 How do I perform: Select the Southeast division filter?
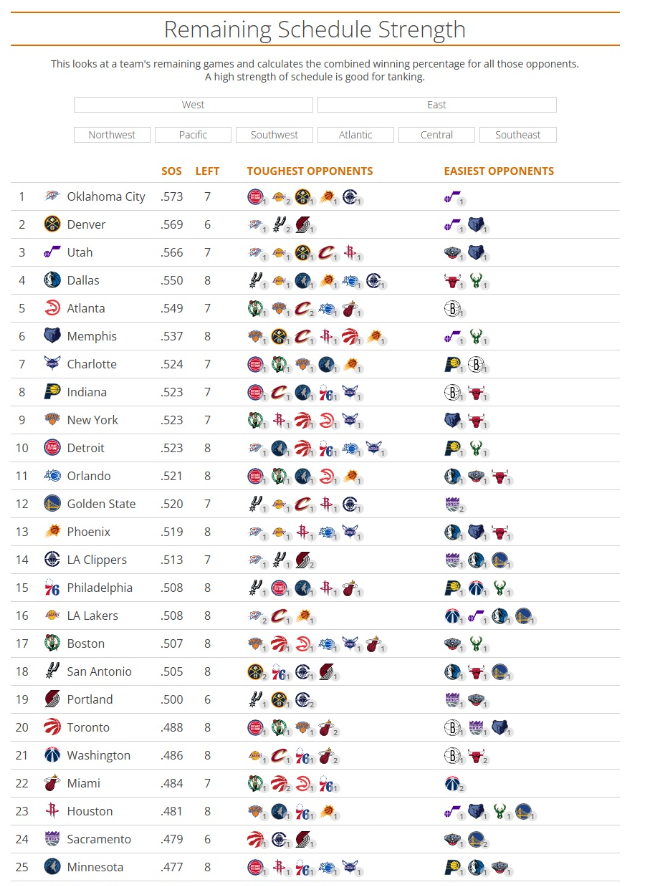[517, 135]
